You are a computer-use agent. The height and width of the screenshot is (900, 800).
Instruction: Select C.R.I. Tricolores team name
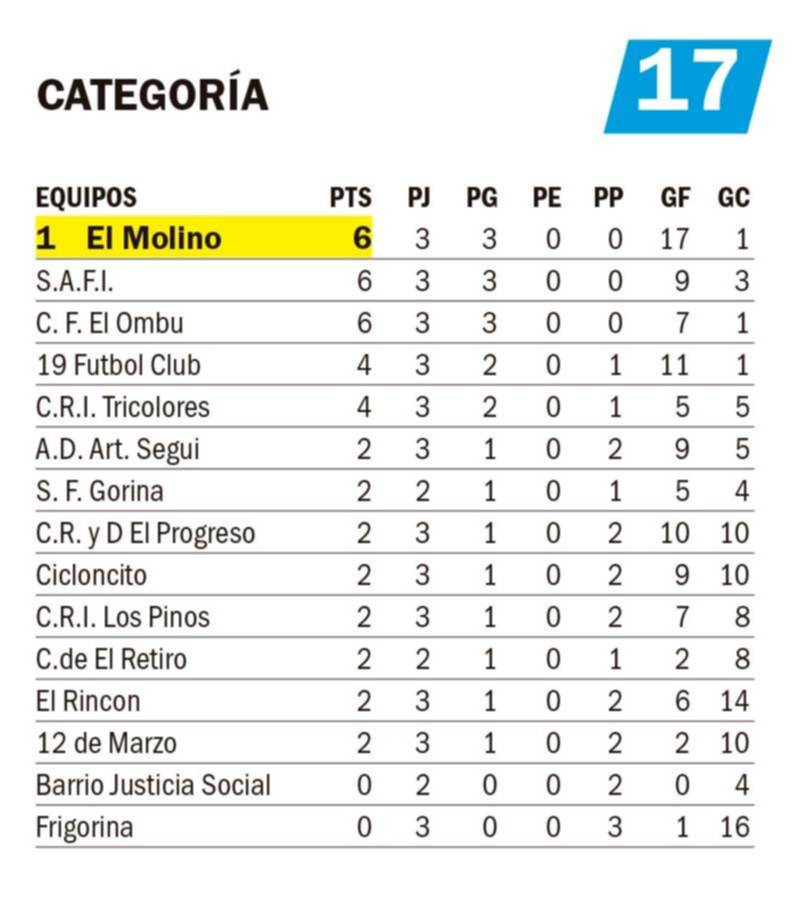click(123, 407)
